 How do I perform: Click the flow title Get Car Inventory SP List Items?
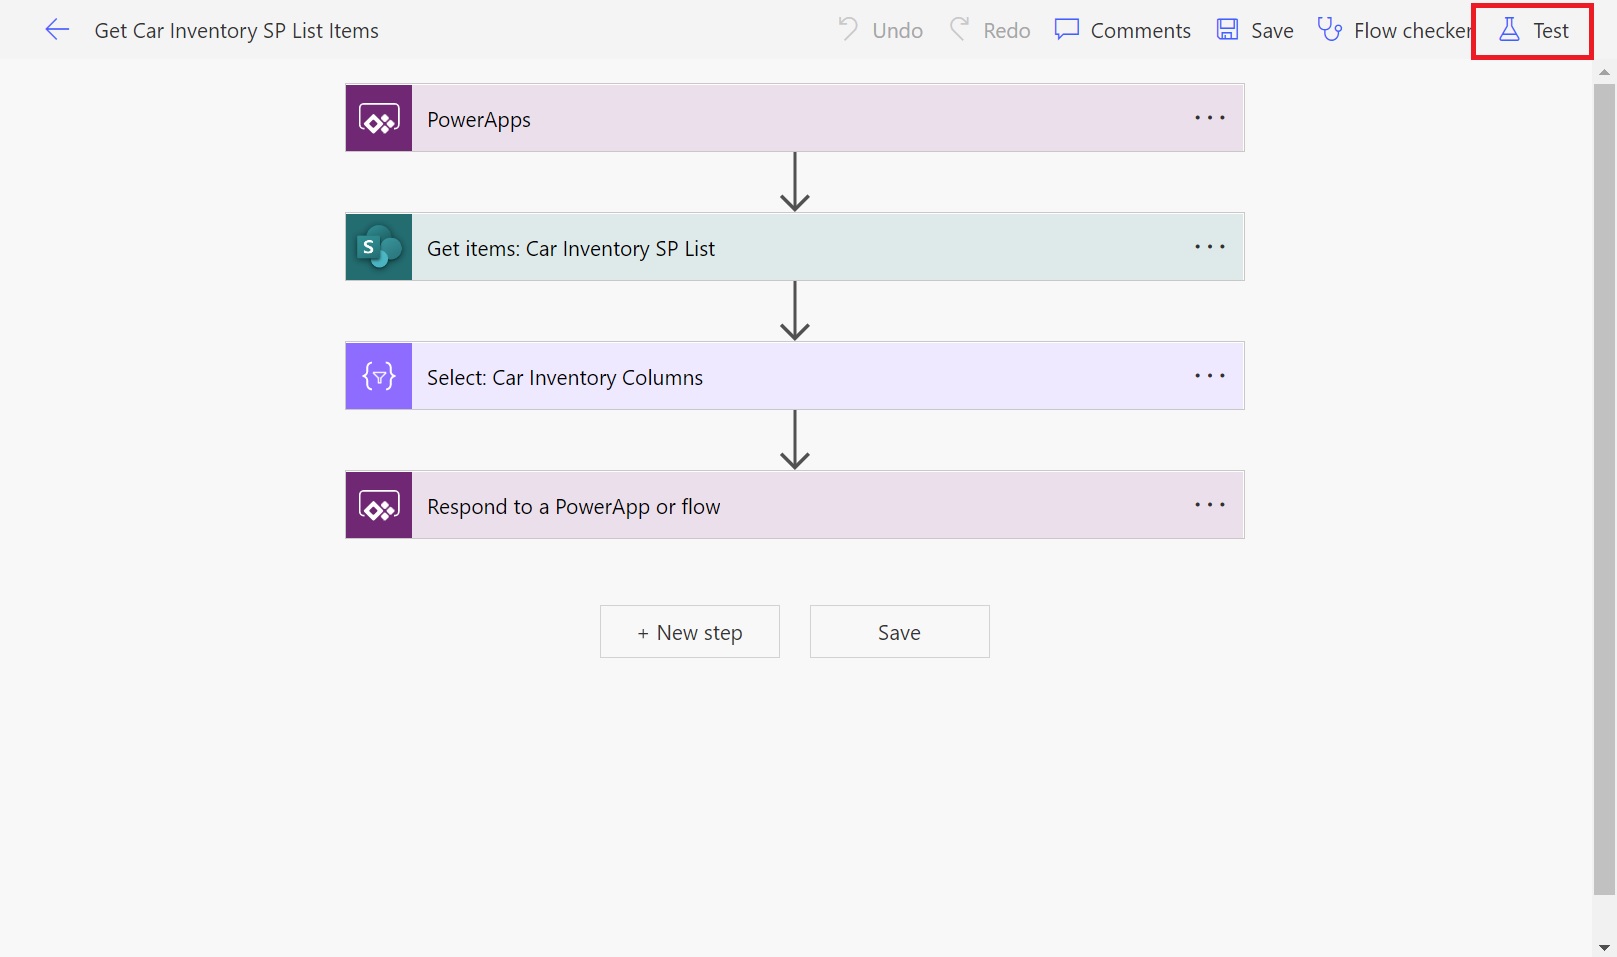(236, 30)
